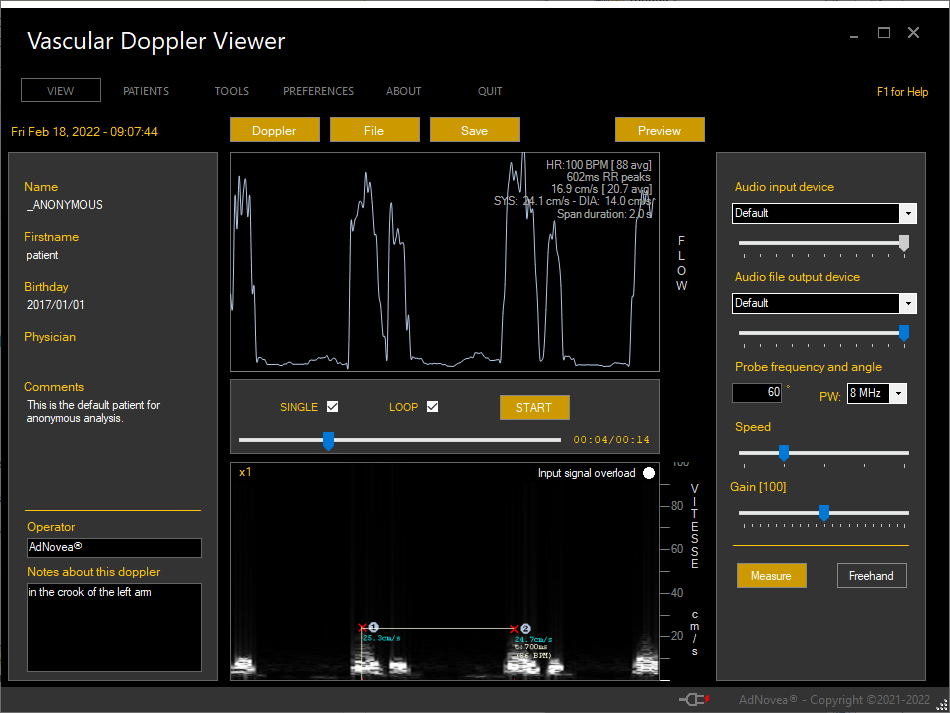The image size is (950, 713).
Task: Click the Save button
Action: (474, 130)
